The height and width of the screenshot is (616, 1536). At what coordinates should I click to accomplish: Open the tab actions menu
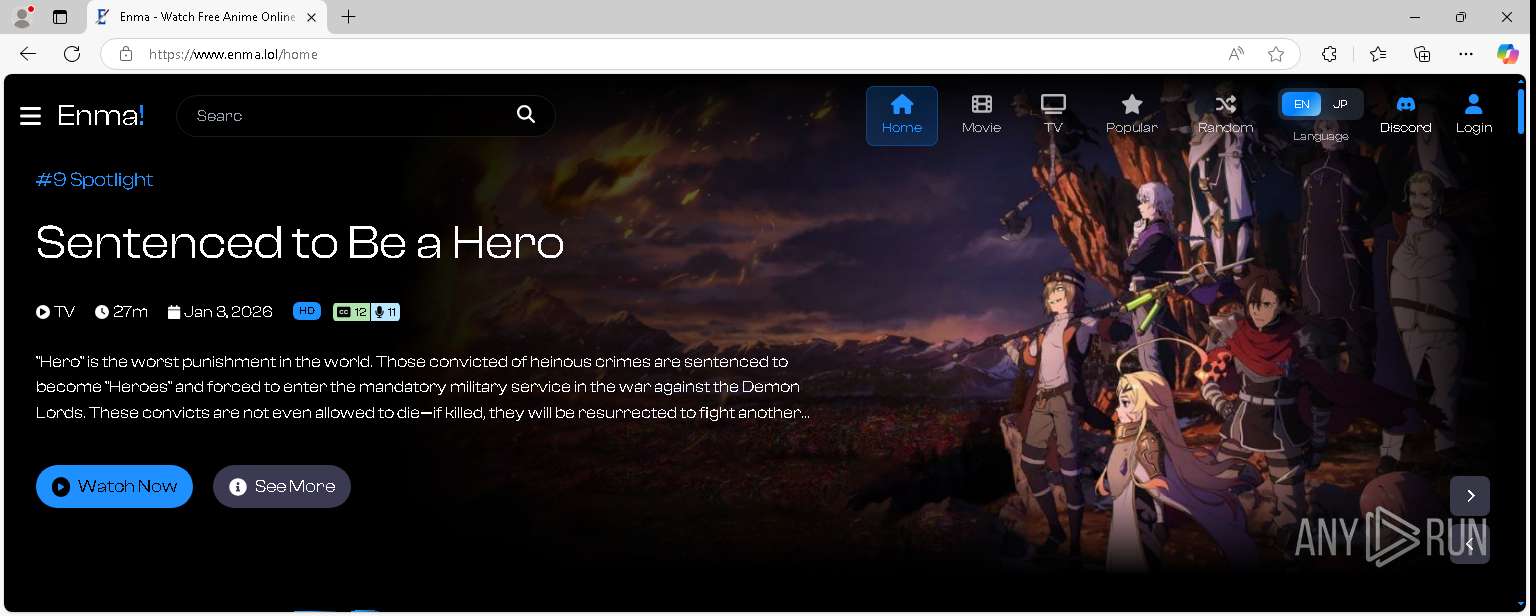tap(60, 17)
